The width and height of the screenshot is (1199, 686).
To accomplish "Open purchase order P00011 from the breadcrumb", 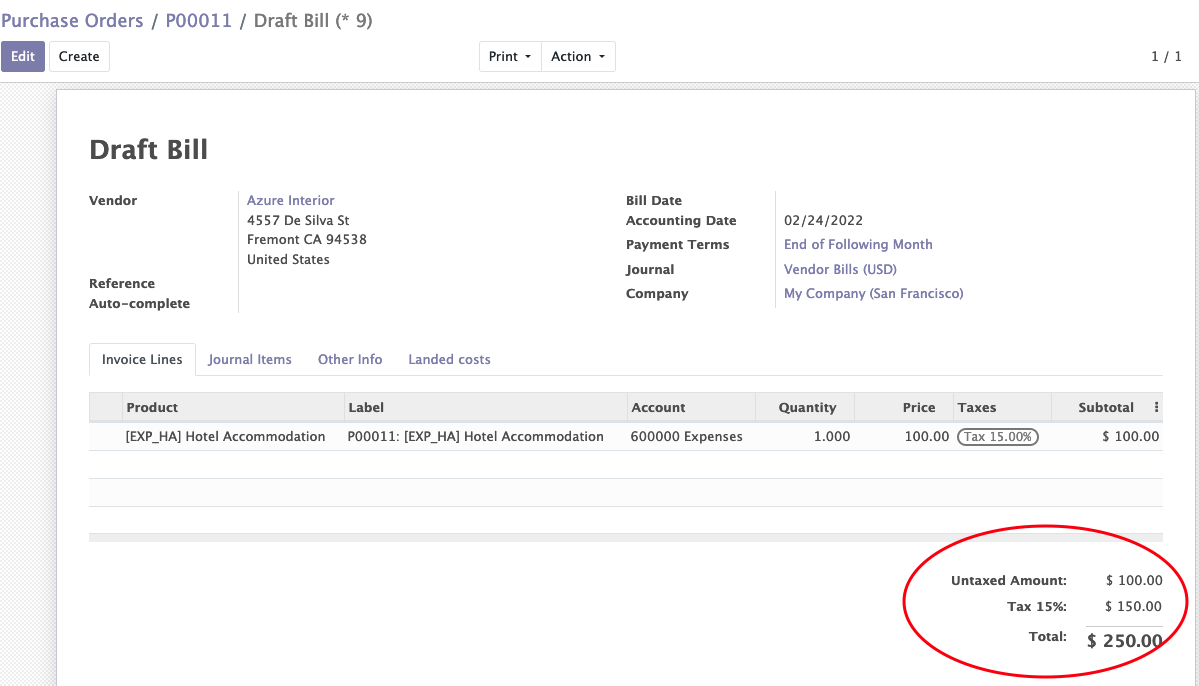I will 198,20.
